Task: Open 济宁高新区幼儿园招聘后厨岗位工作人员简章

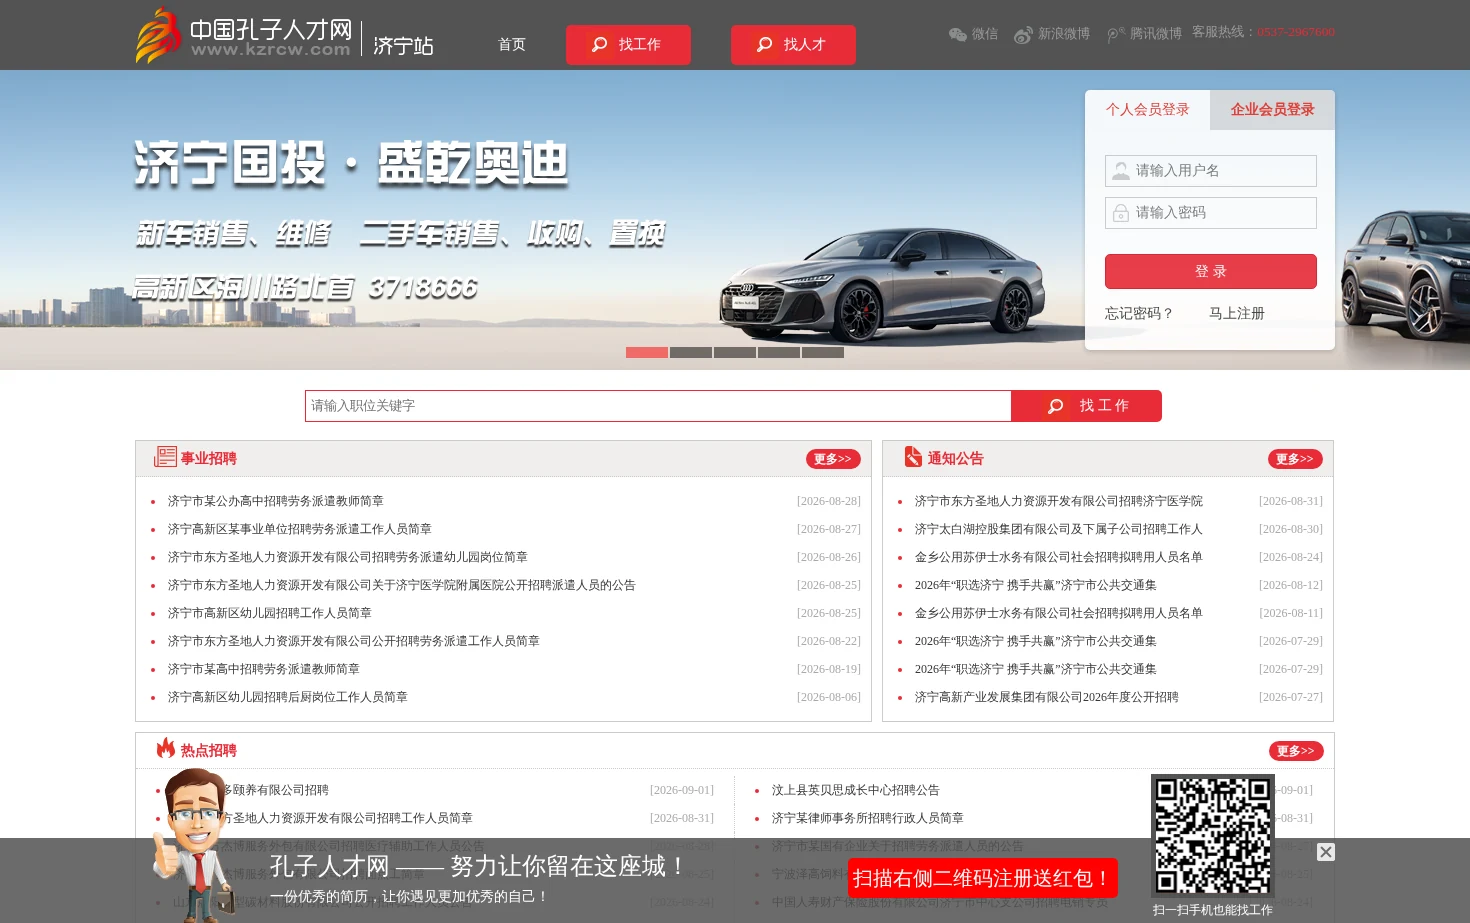Action: [288, 697]
